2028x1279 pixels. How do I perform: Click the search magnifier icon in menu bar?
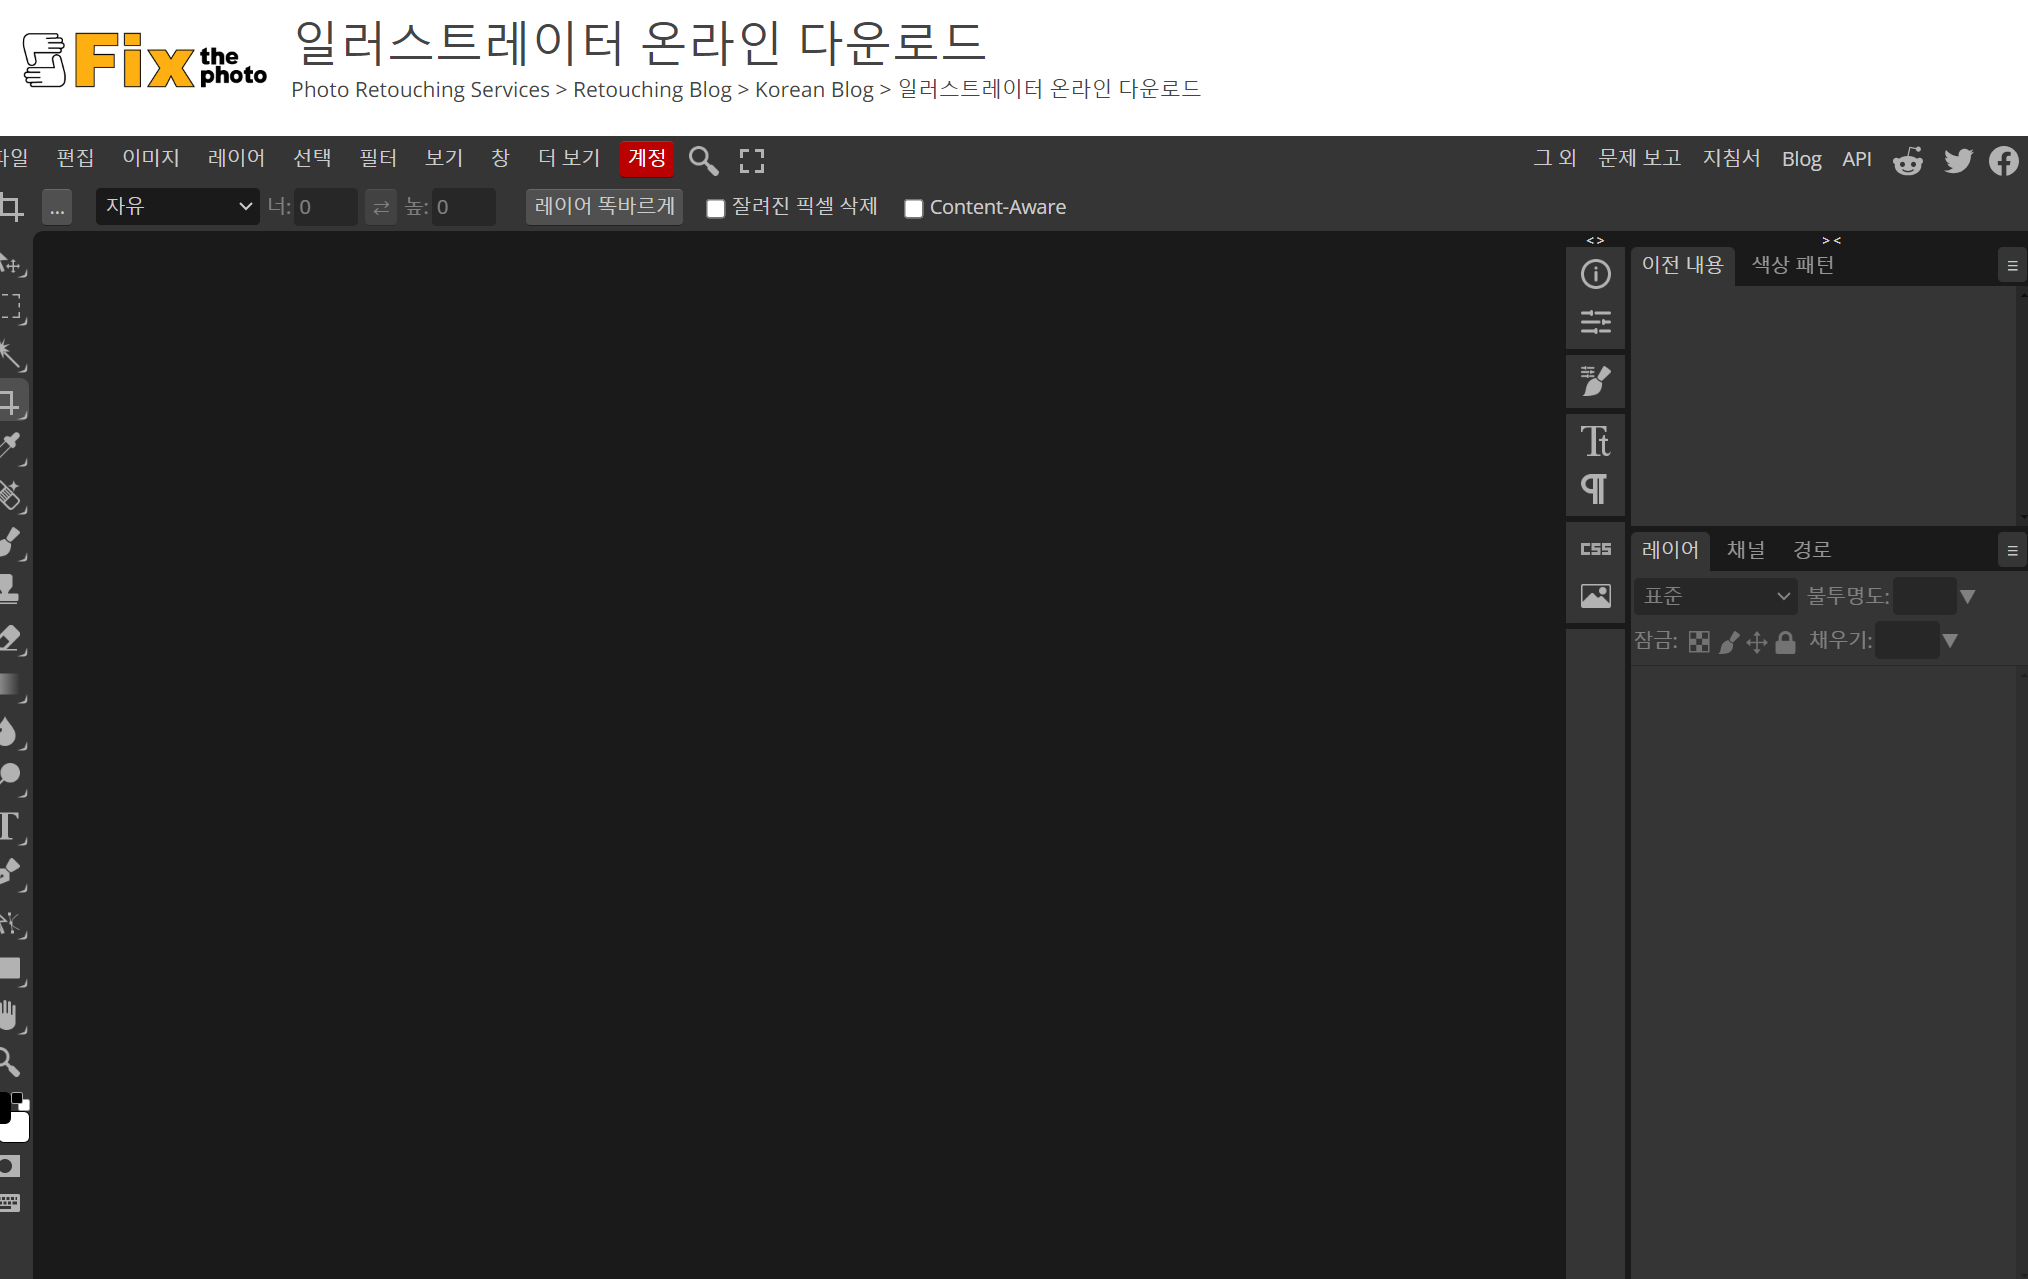(703, 160)
